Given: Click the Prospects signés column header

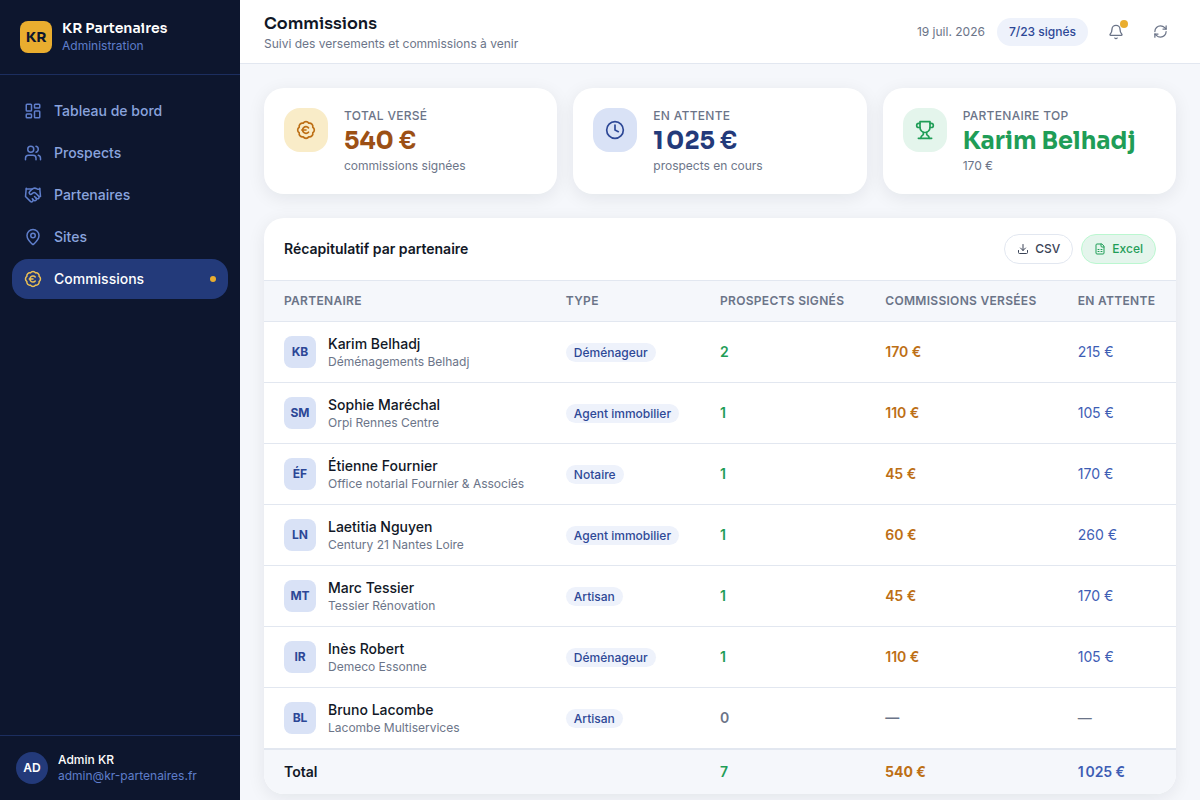Looking at the screenshot, I should click(782, 301).
